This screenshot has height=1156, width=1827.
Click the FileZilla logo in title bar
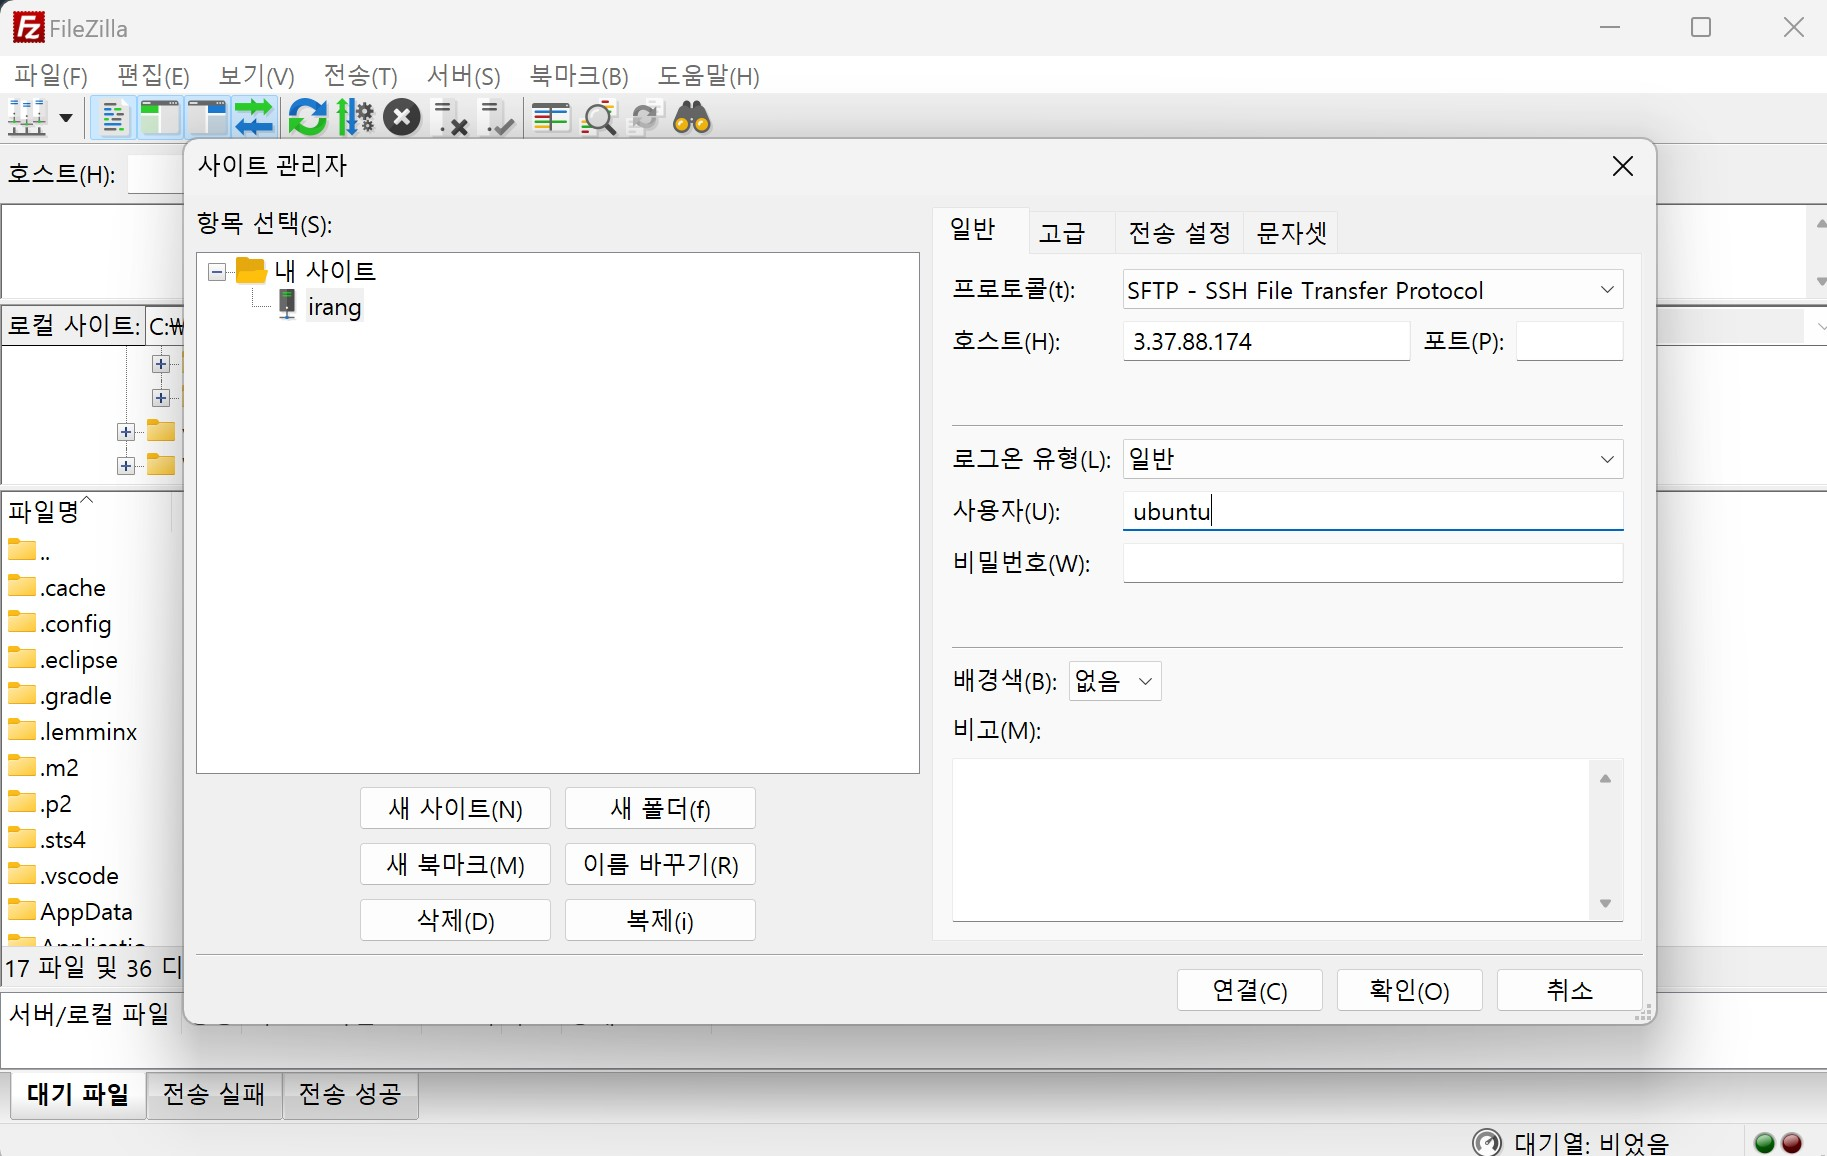[28, 28]
